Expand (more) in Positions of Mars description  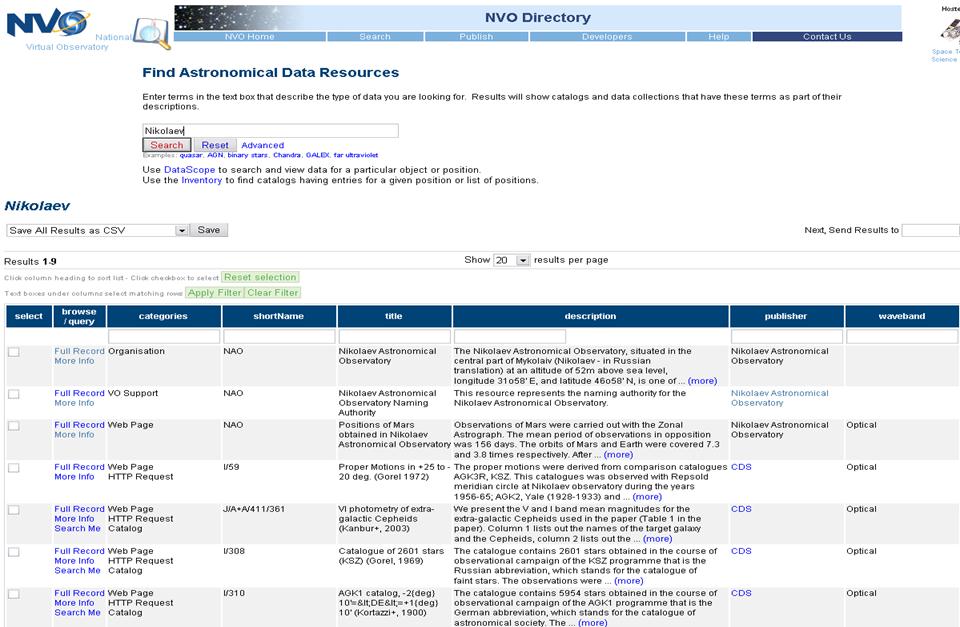(618, 454)
